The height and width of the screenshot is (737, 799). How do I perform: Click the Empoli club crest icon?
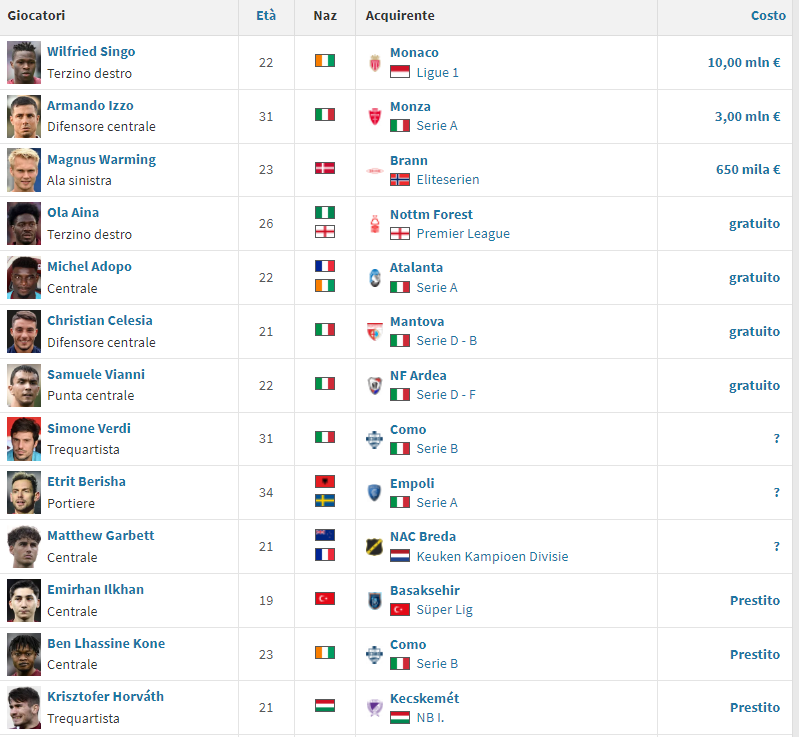click(x=375, y=493)
